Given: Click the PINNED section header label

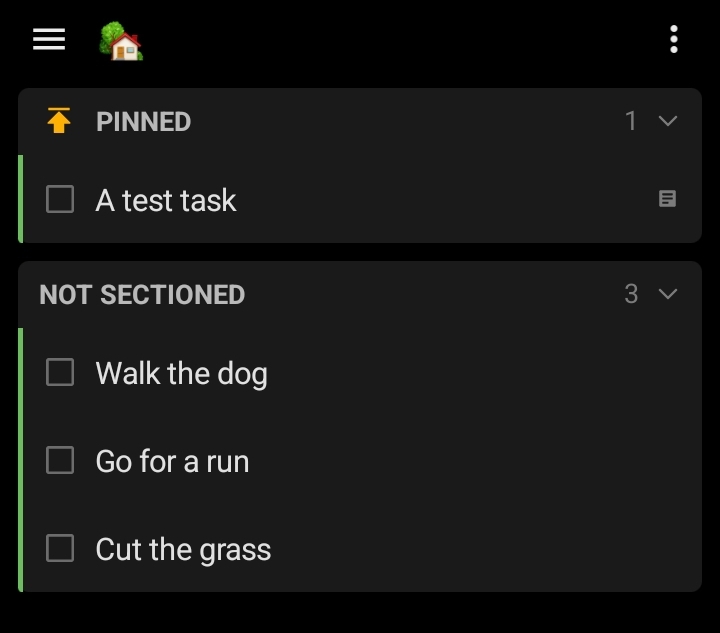Looking at the screenshot, I should point(143,121).
